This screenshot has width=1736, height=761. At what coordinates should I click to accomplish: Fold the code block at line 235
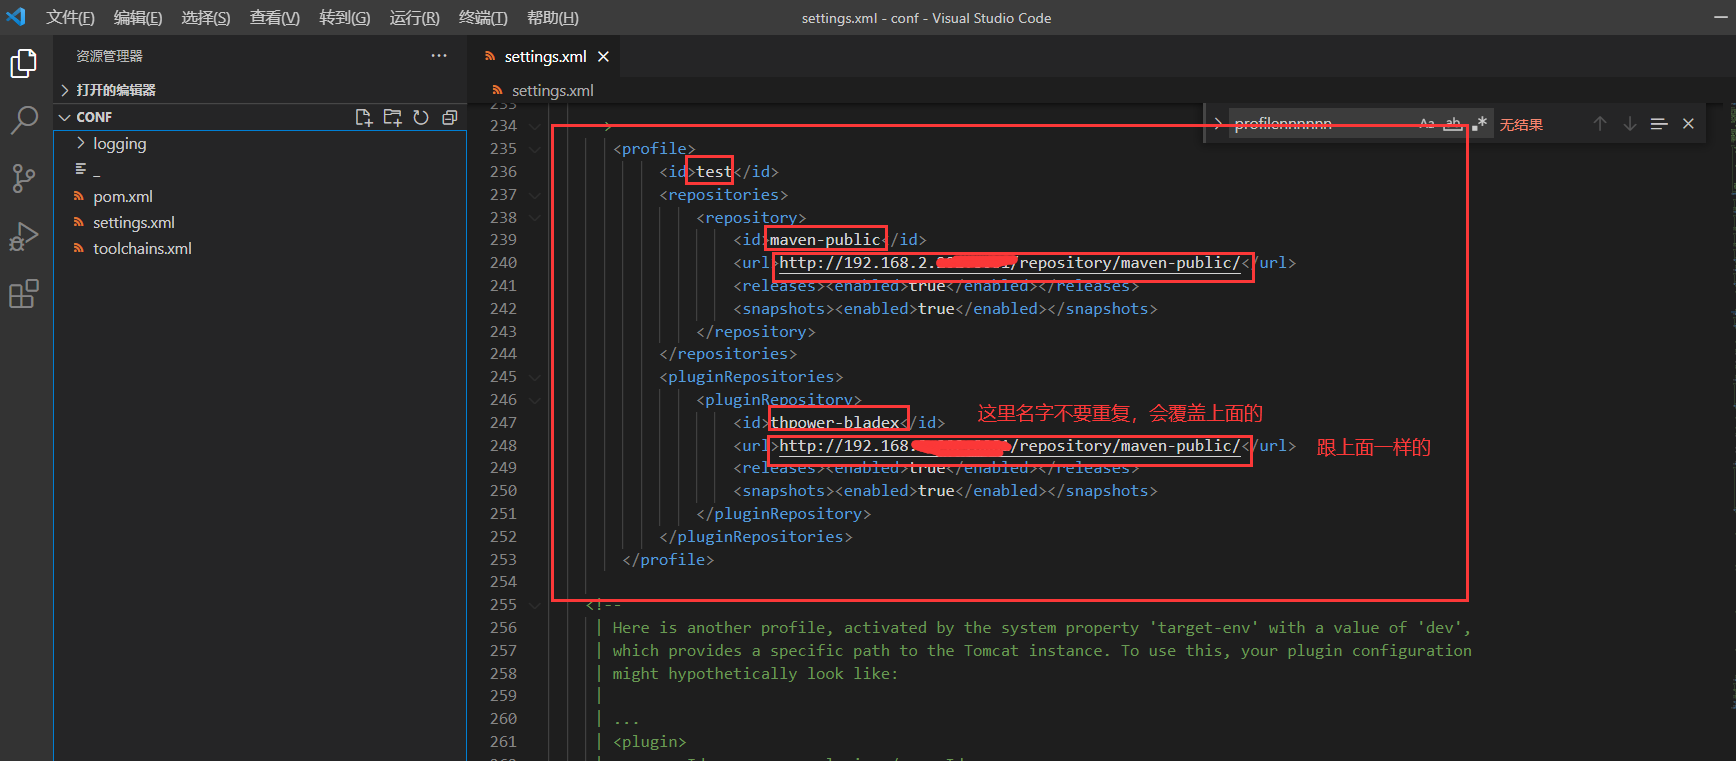point(535,149)
